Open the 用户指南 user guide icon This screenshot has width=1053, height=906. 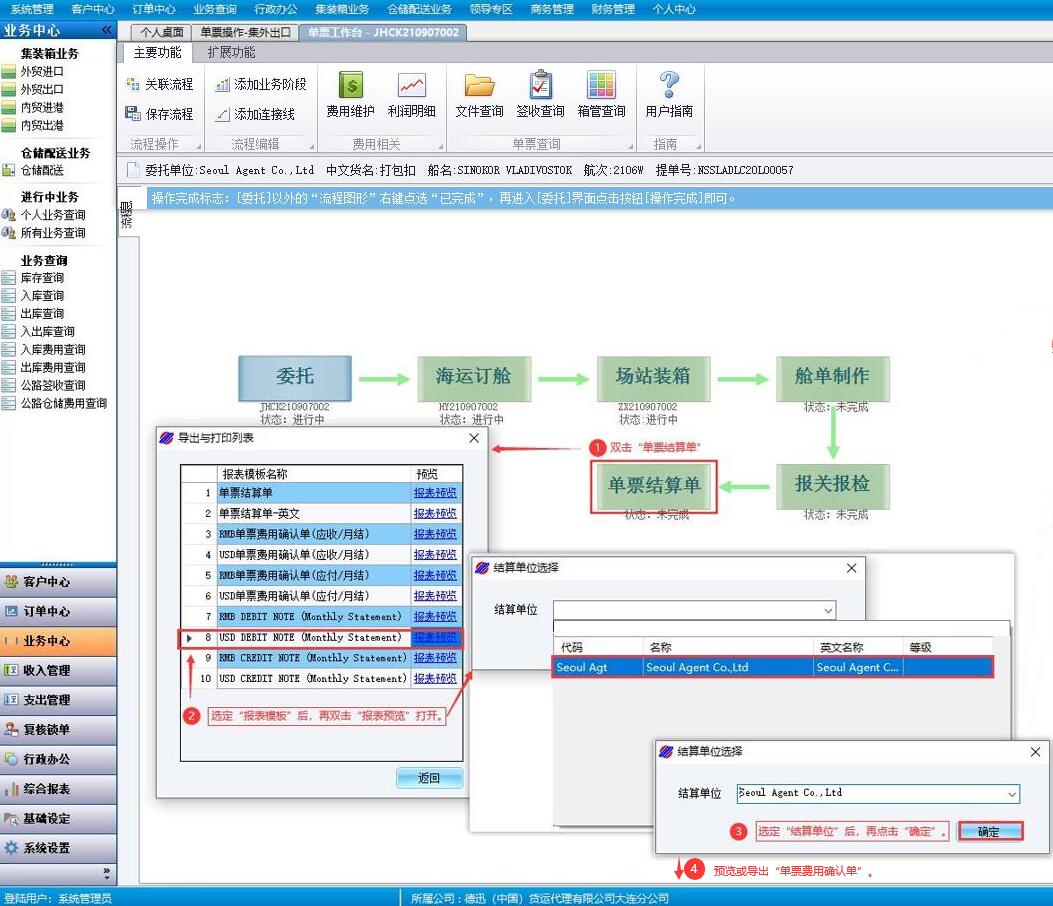[x=669, y=96]
